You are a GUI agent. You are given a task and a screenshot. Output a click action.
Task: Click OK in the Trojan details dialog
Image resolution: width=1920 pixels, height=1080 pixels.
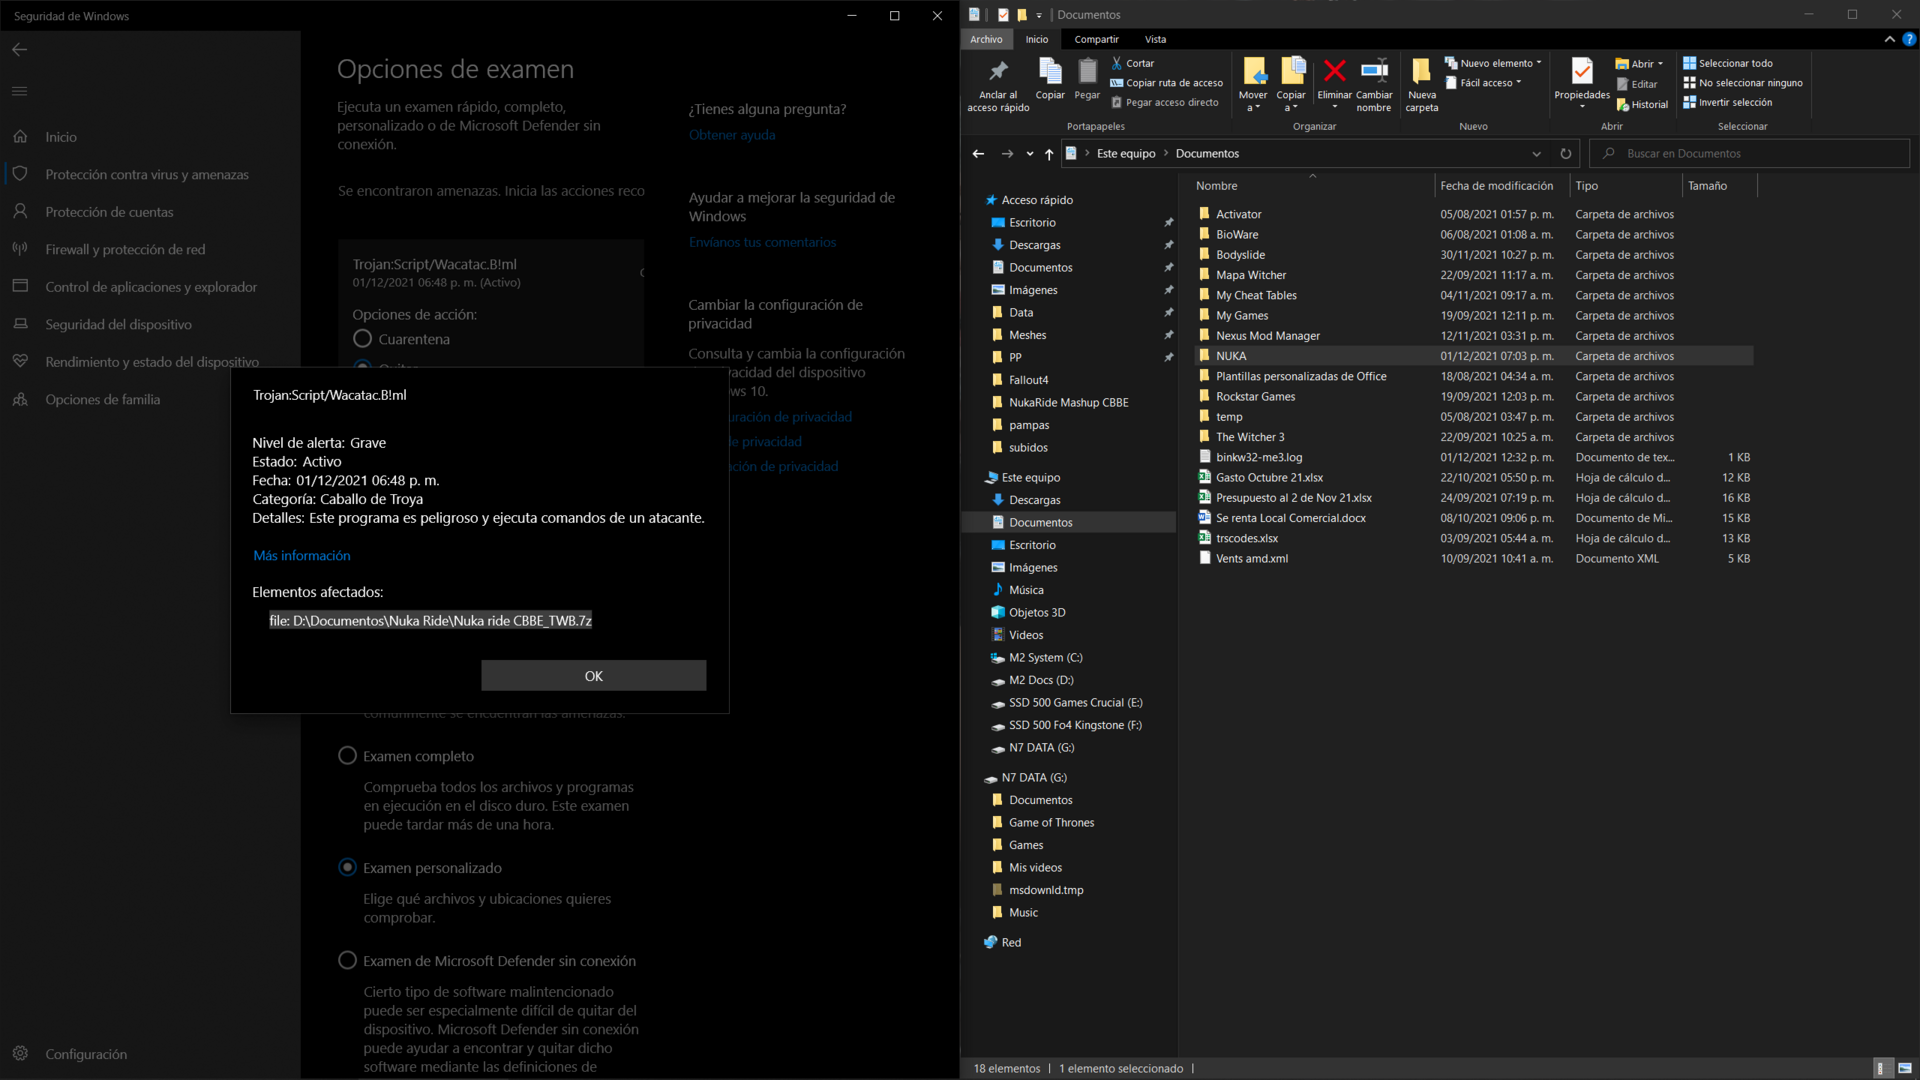[x=593, y=676]
